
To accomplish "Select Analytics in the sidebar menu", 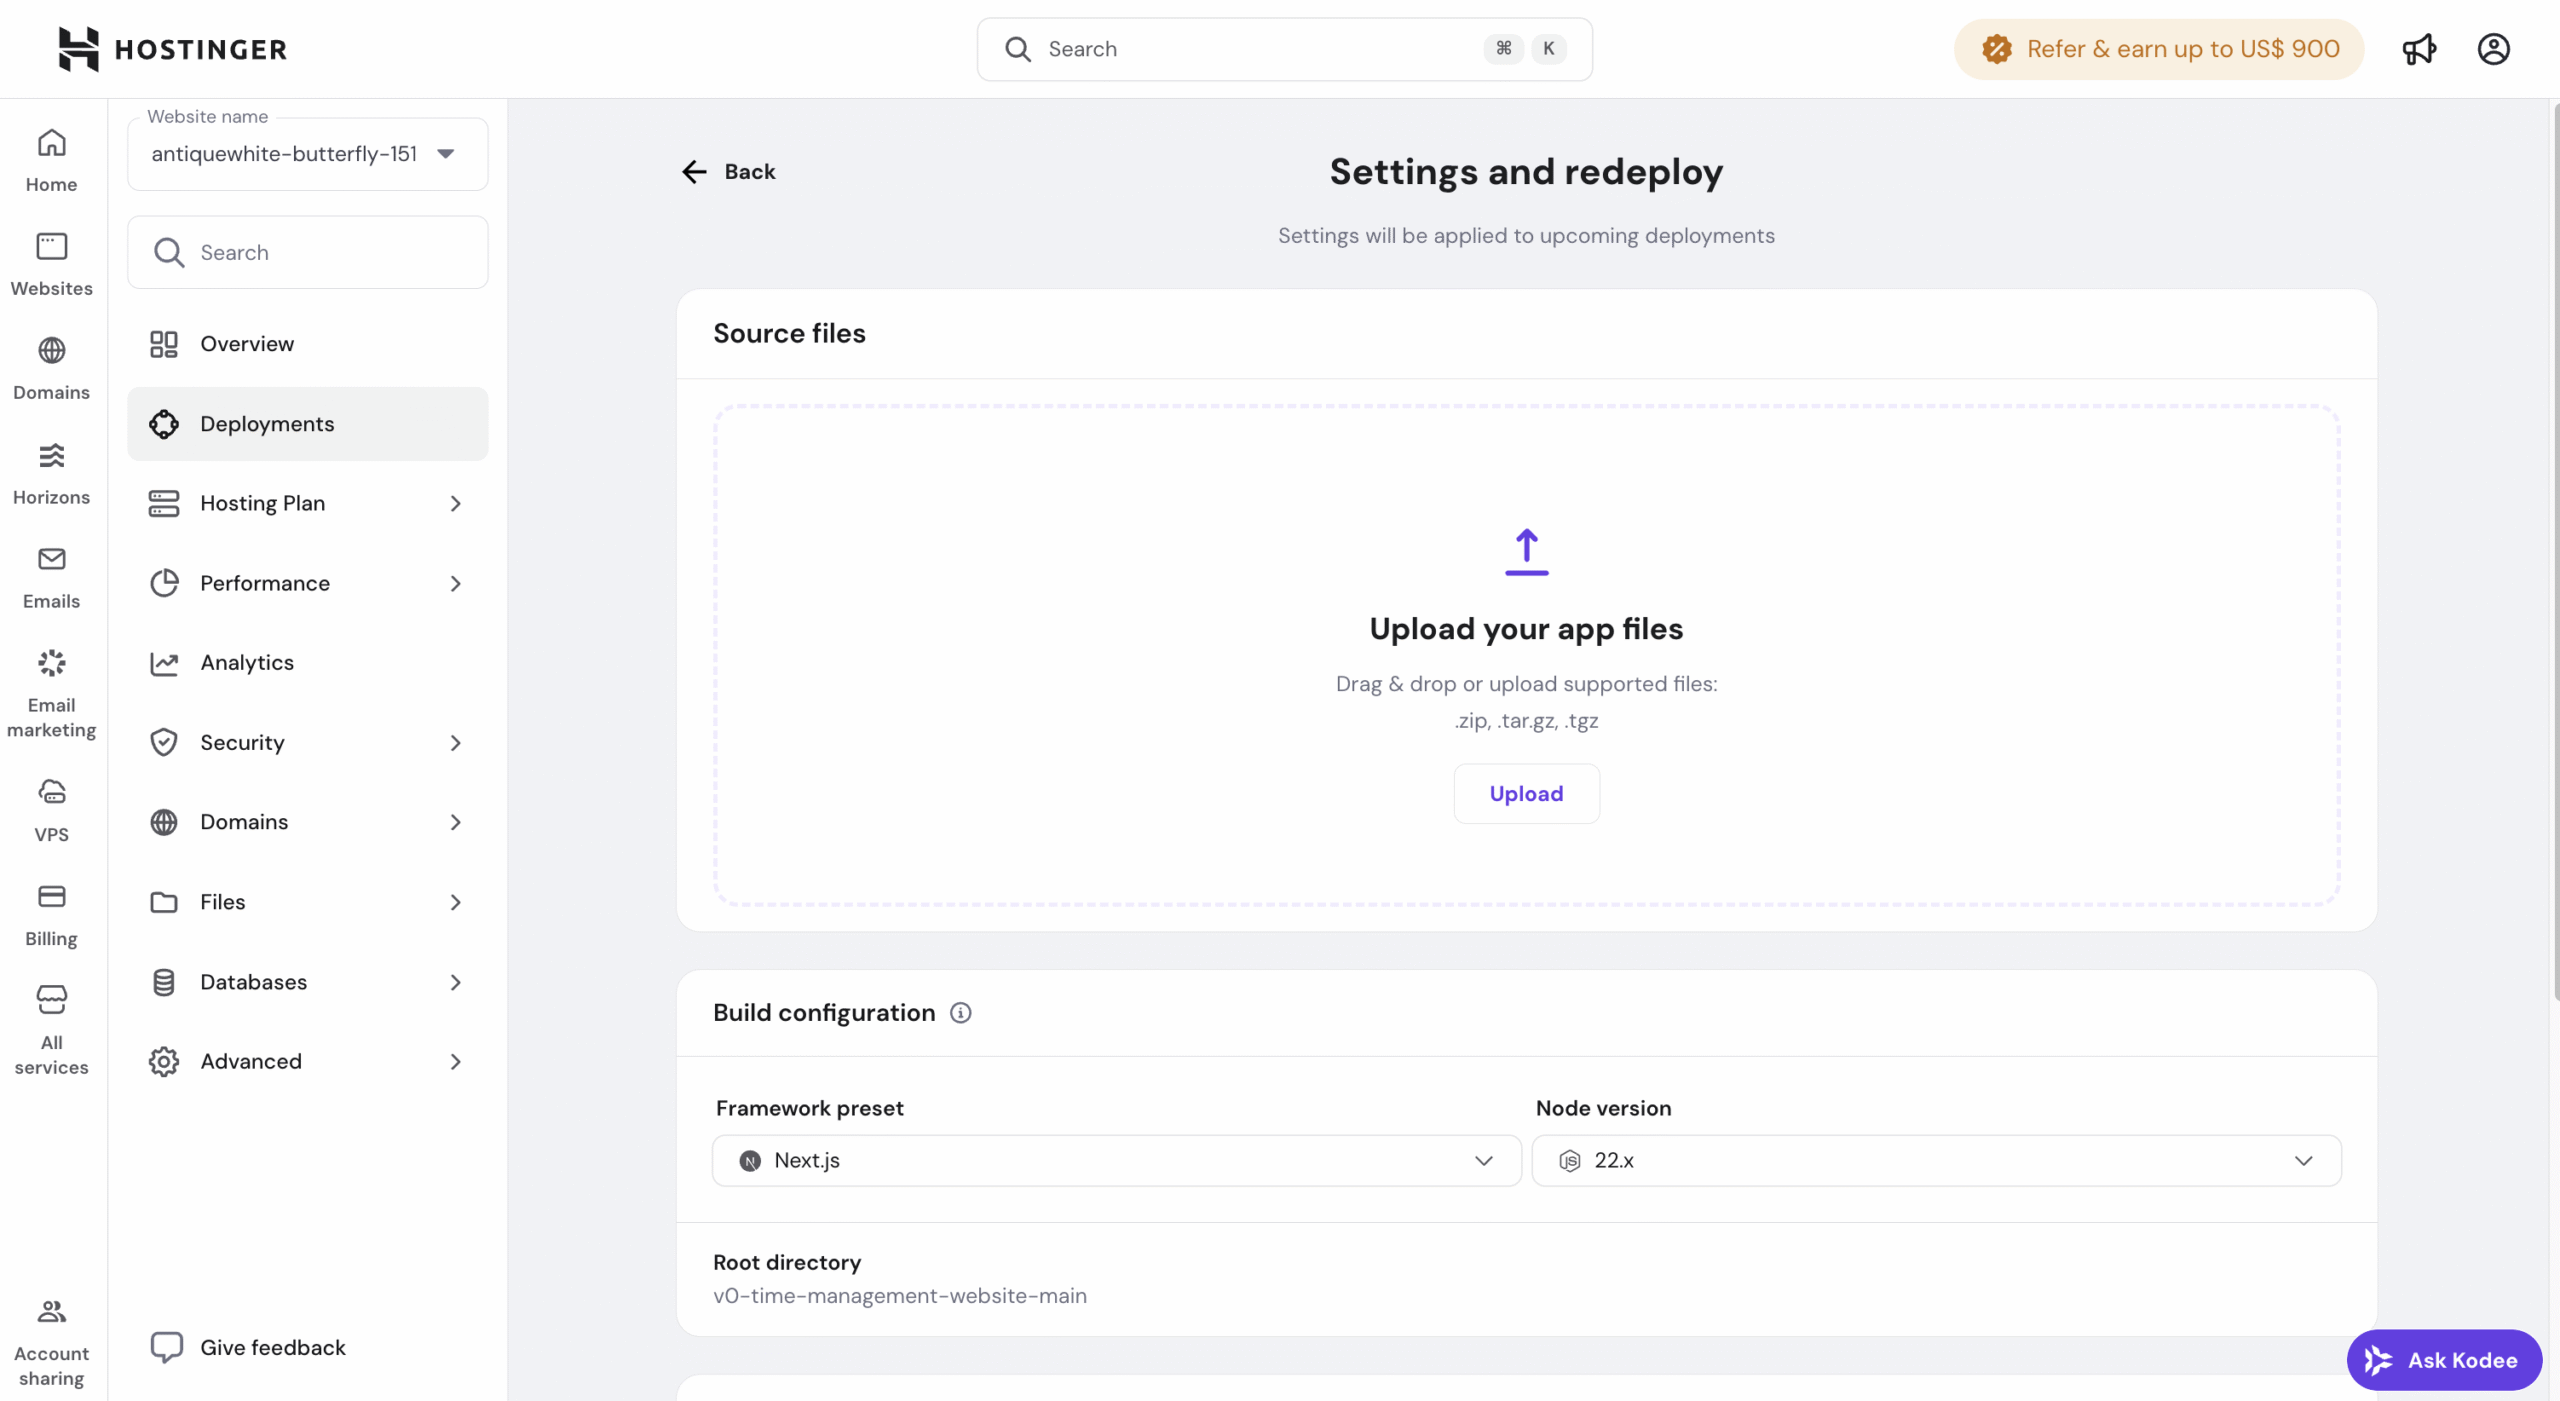I will (247, 662).
